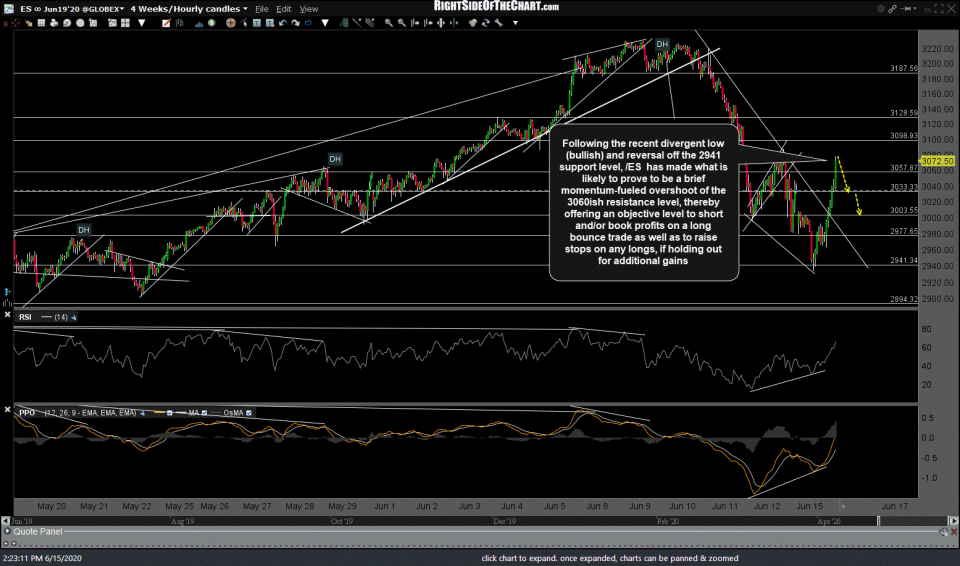Expand the toolbar triangle after the blue arrow
This screenshot has height=566, width=960.
[324, 23]
